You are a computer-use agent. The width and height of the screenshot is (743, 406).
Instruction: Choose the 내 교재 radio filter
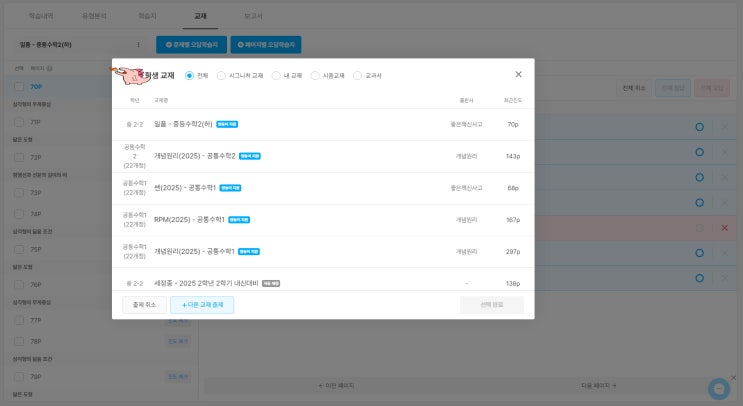(x=276, y=75)
